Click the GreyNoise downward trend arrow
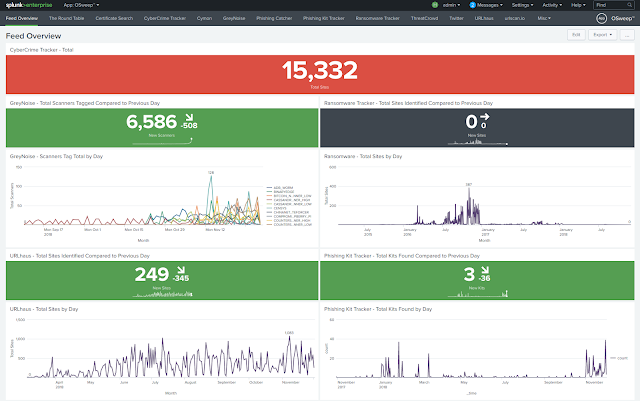The height and width of the screenshot is (401, 640). 189,118
